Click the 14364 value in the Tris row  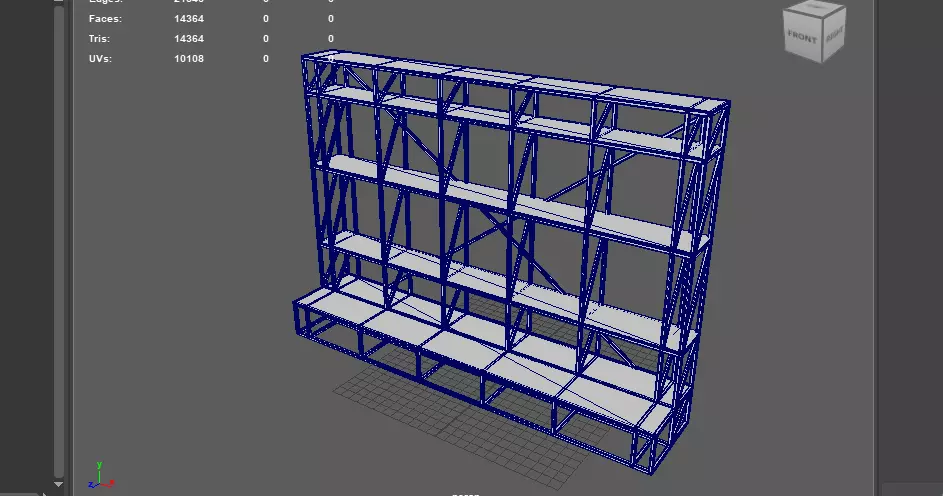(x=189, y=38)
